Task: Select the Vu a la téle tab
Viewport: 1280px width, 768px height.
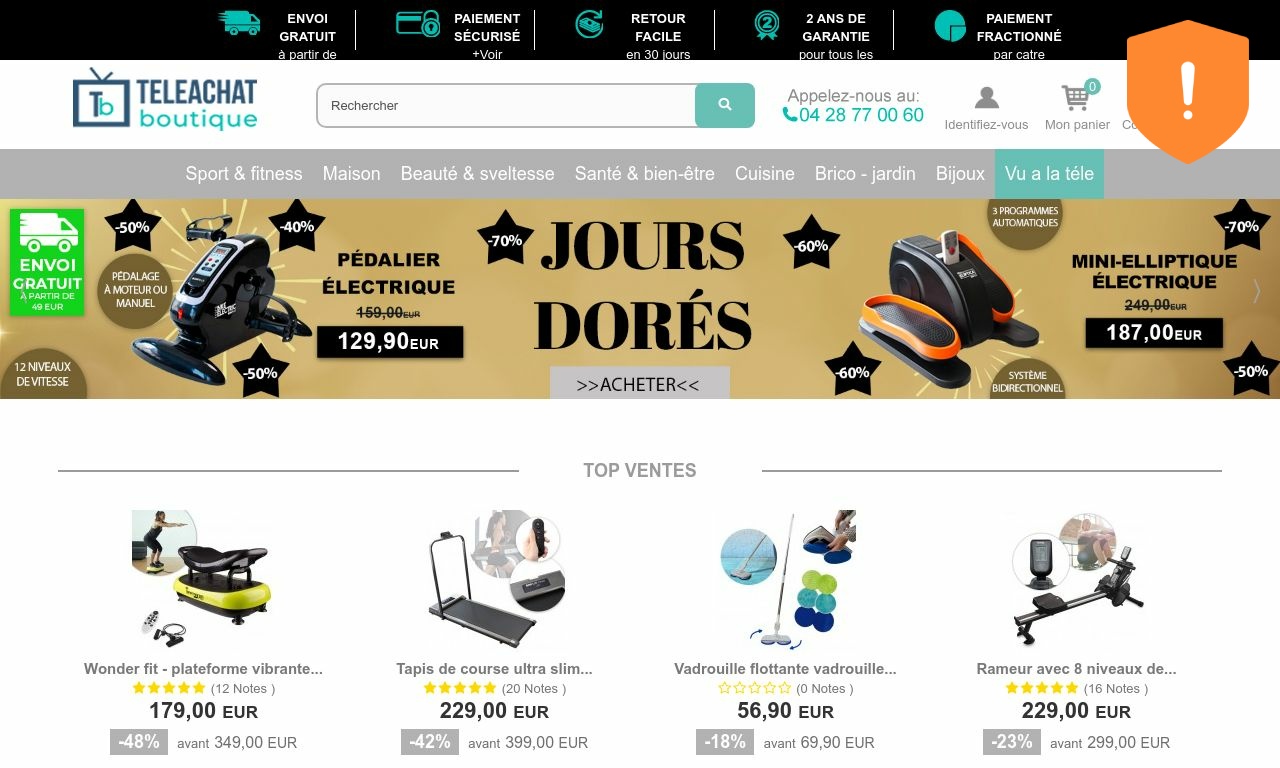Action: [1049, 174]
